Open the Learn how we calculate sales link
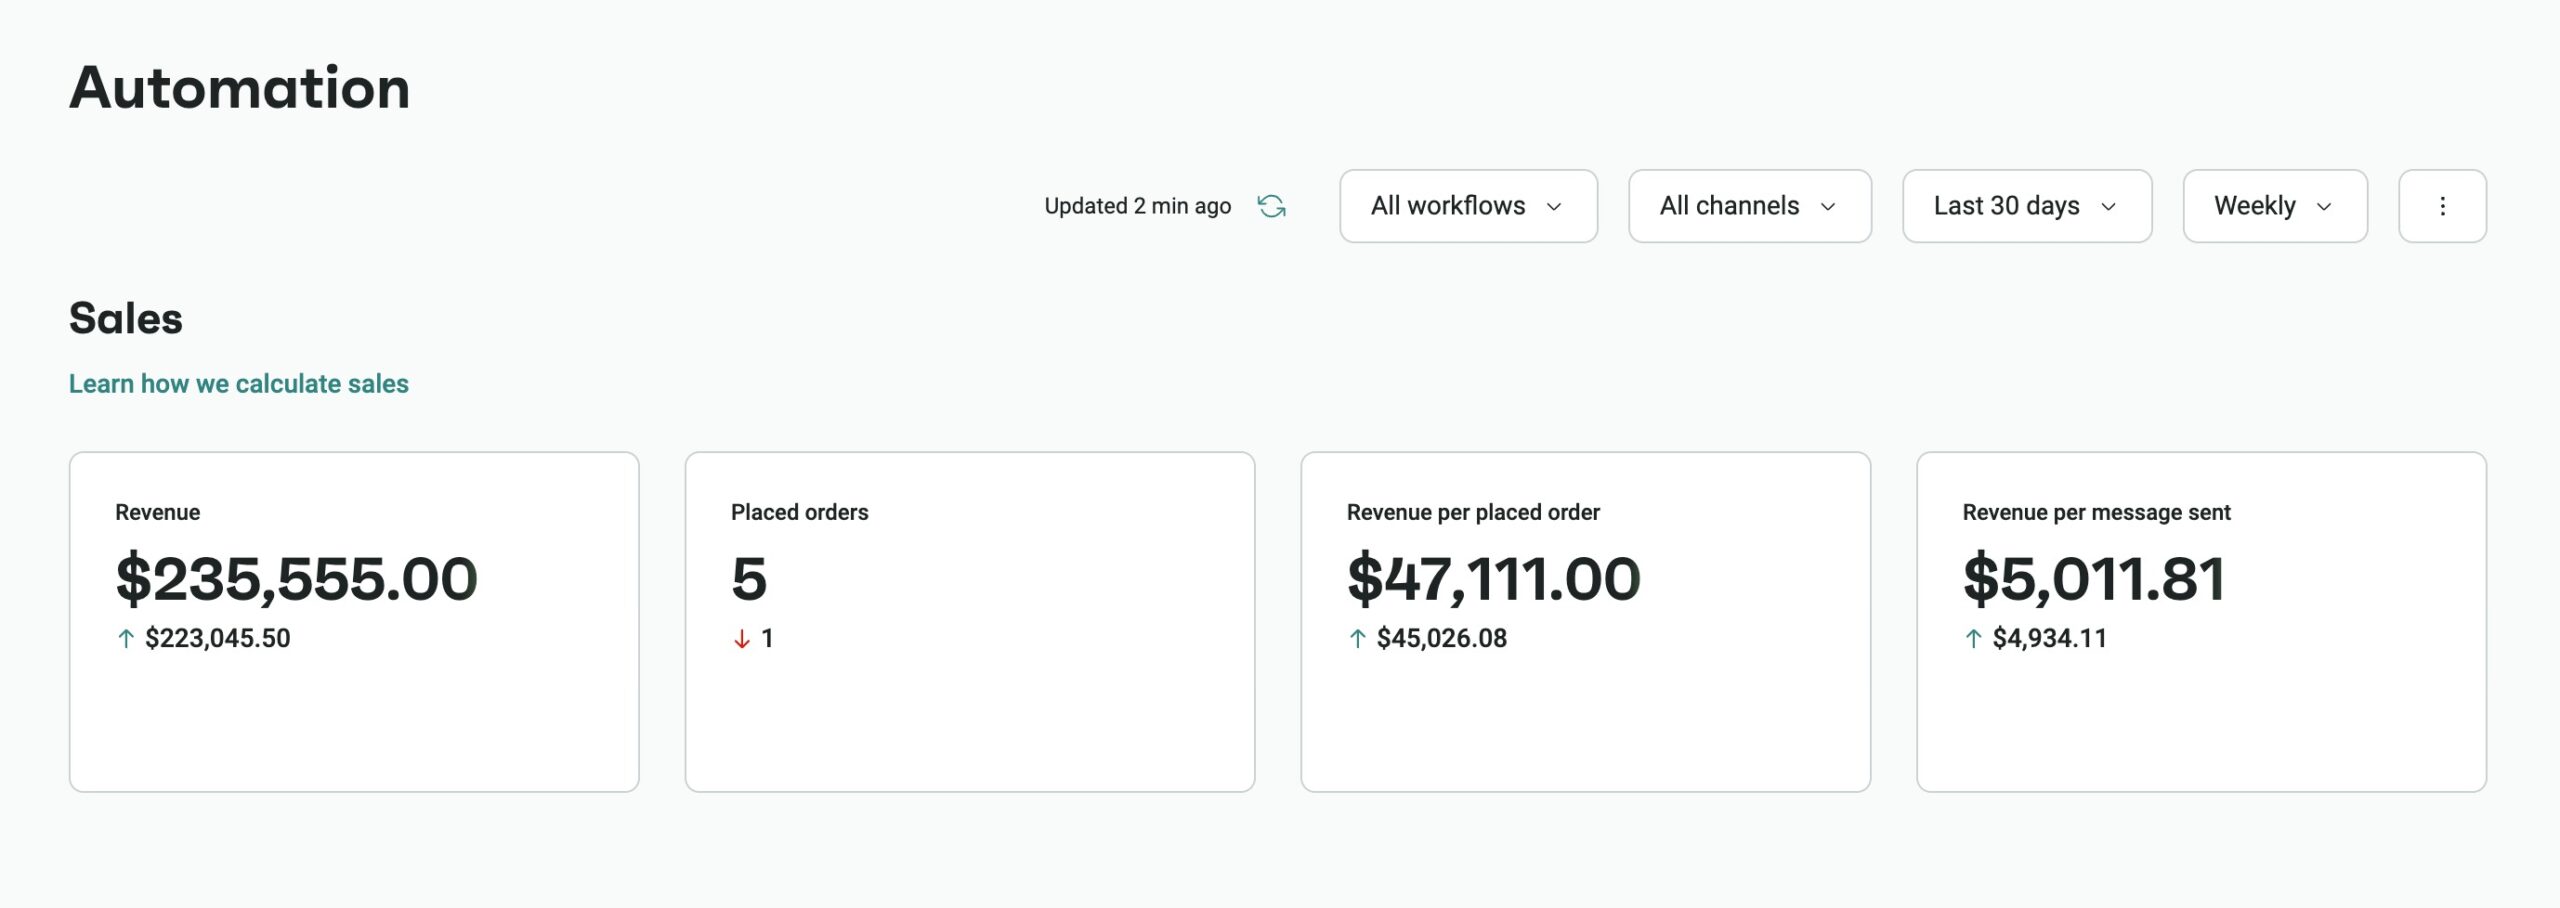 pyautogui.click(x=238, y=383)
